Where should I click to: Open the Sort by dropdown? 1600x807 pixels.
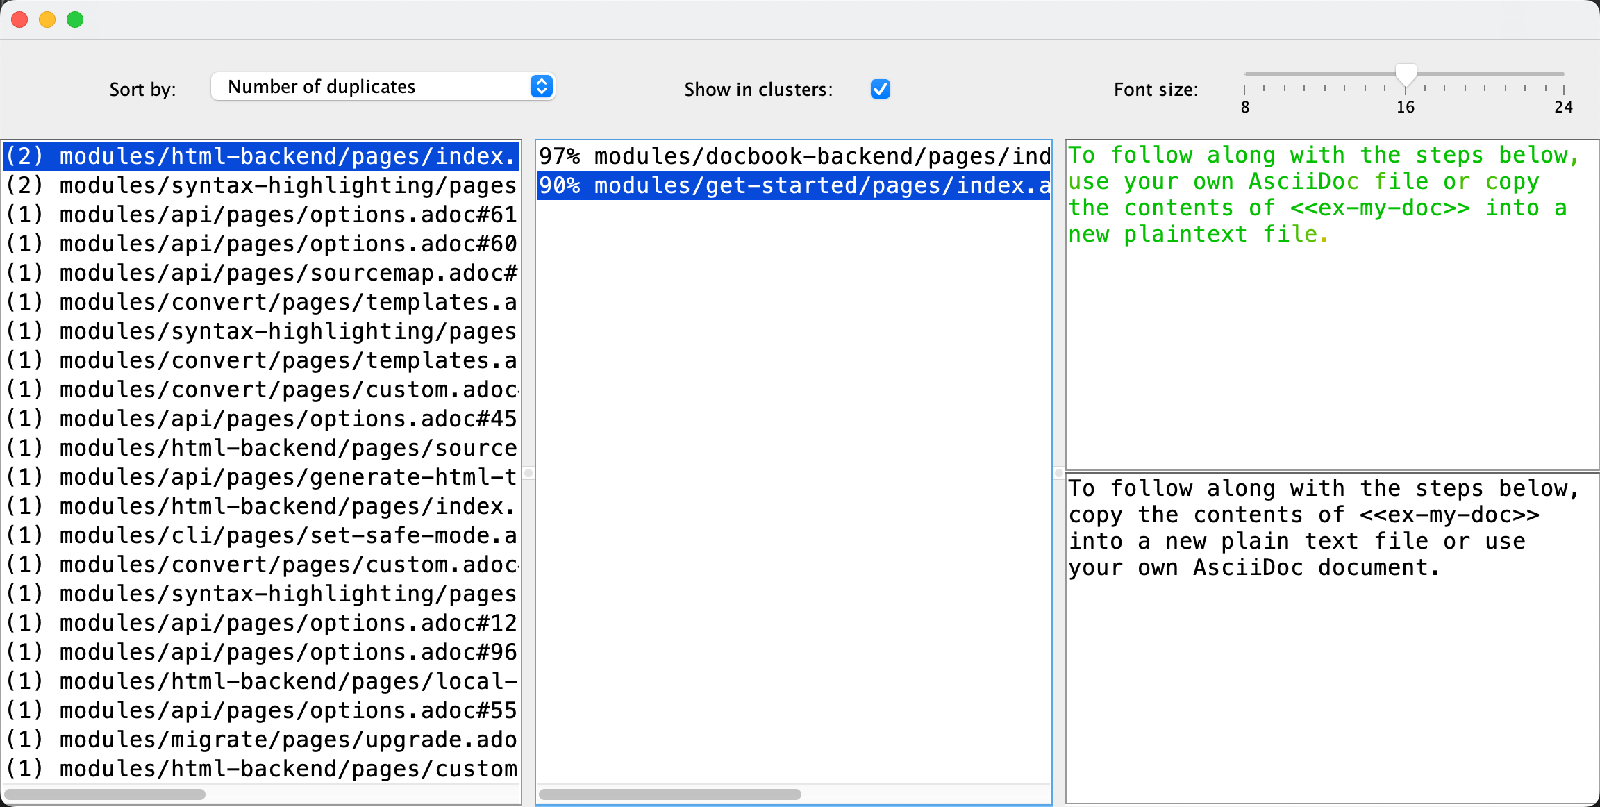(383, 87)
